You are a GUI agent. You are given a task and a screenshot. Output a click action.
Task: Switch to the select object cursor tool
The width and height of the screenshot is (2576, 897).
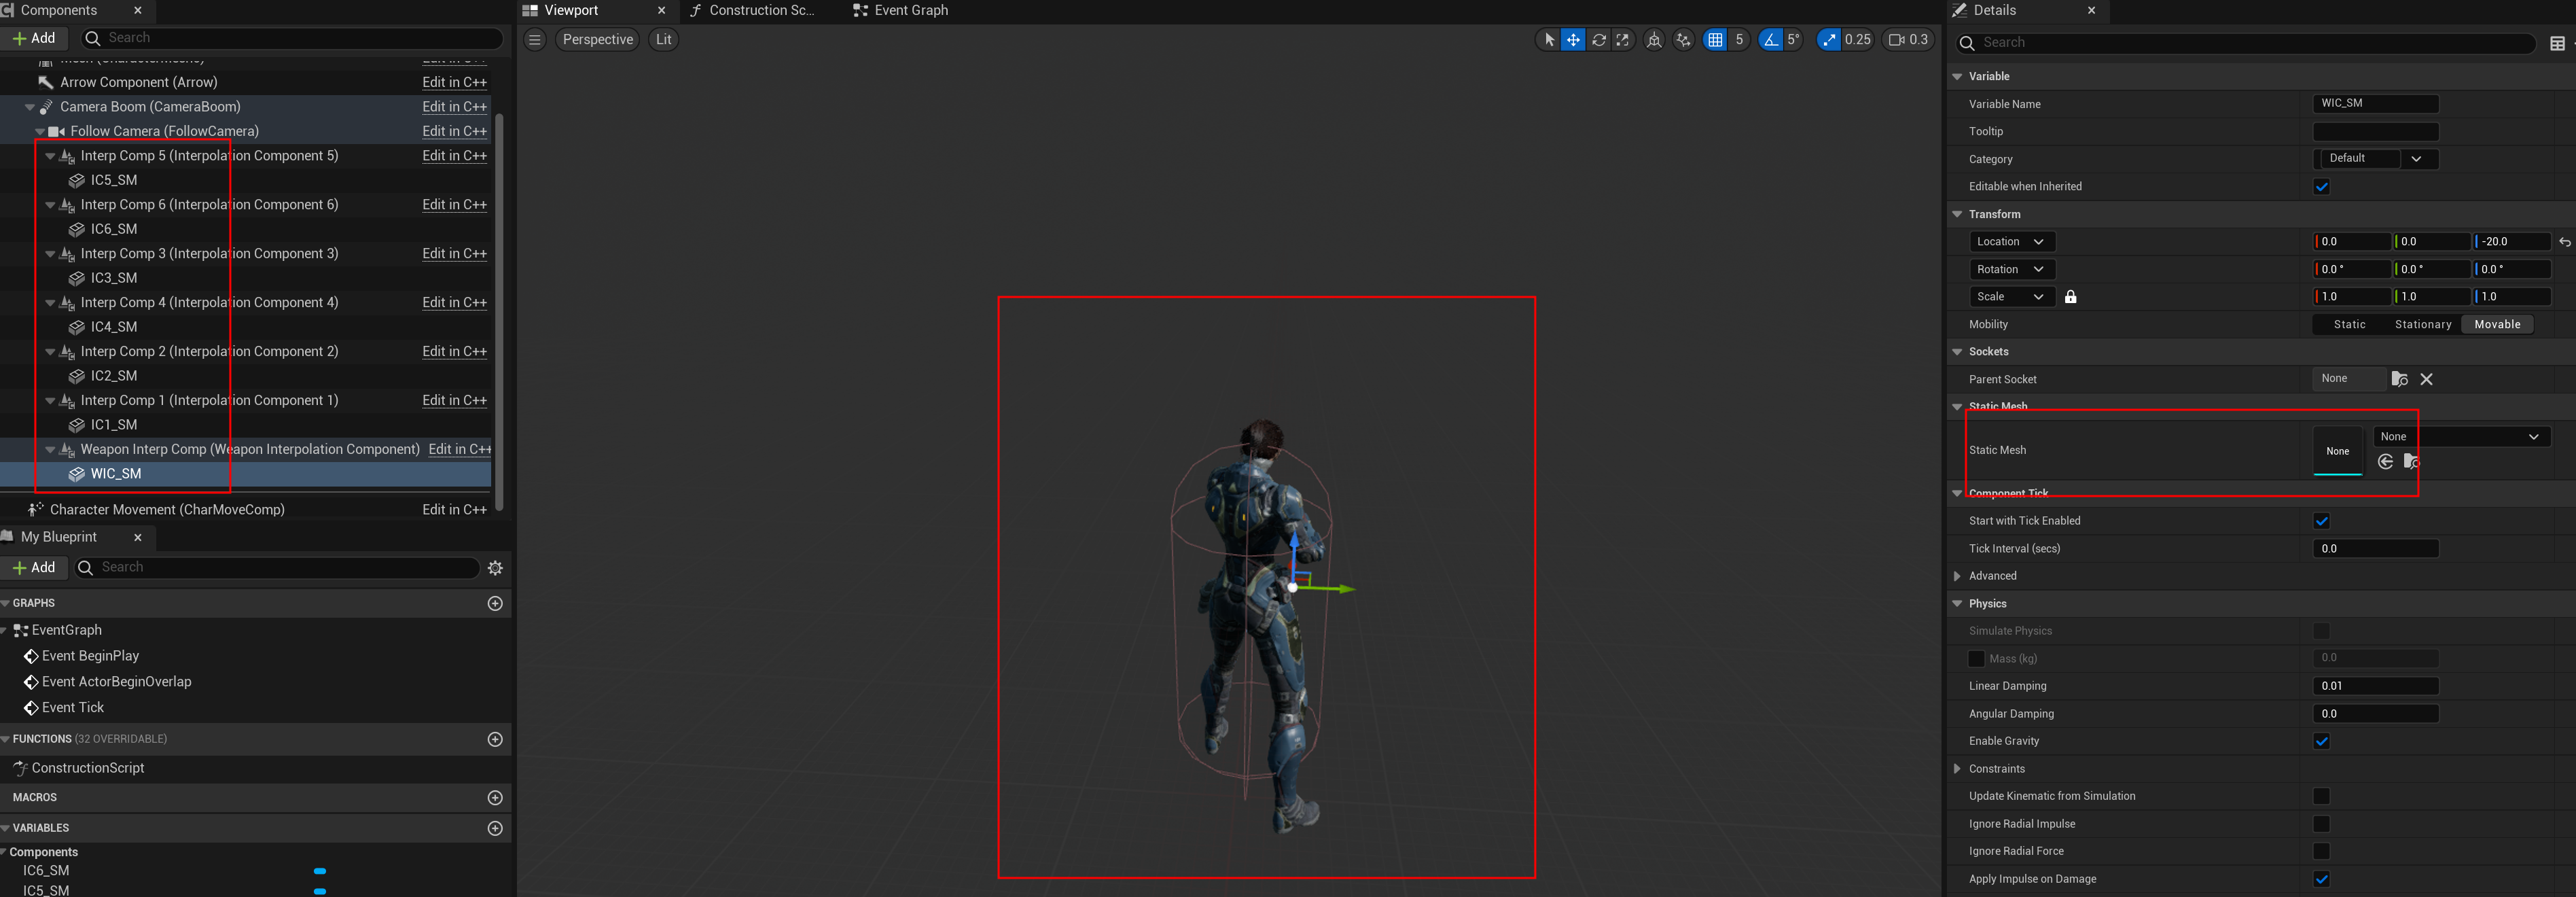pos(1549,40)
